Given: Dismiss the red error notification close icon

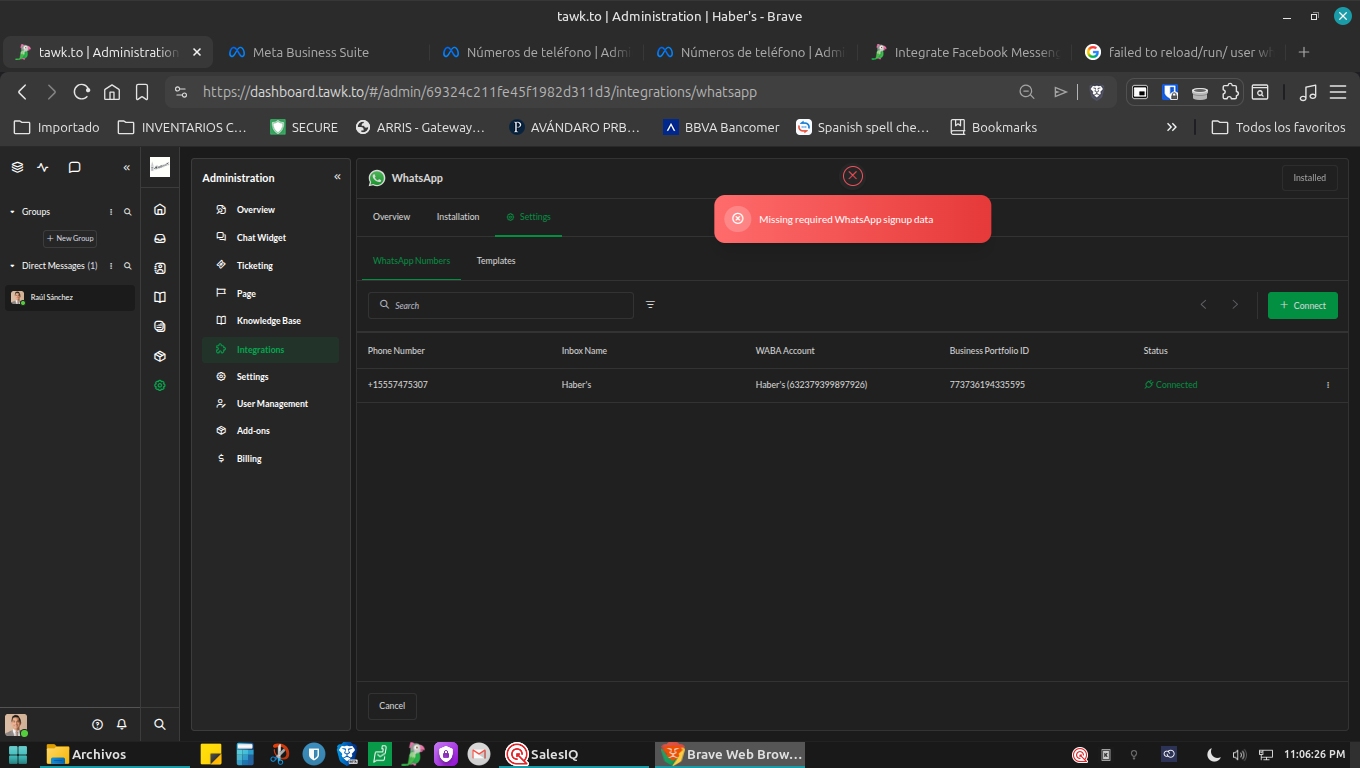Looking at the screenshot, I should coord(852,176).
